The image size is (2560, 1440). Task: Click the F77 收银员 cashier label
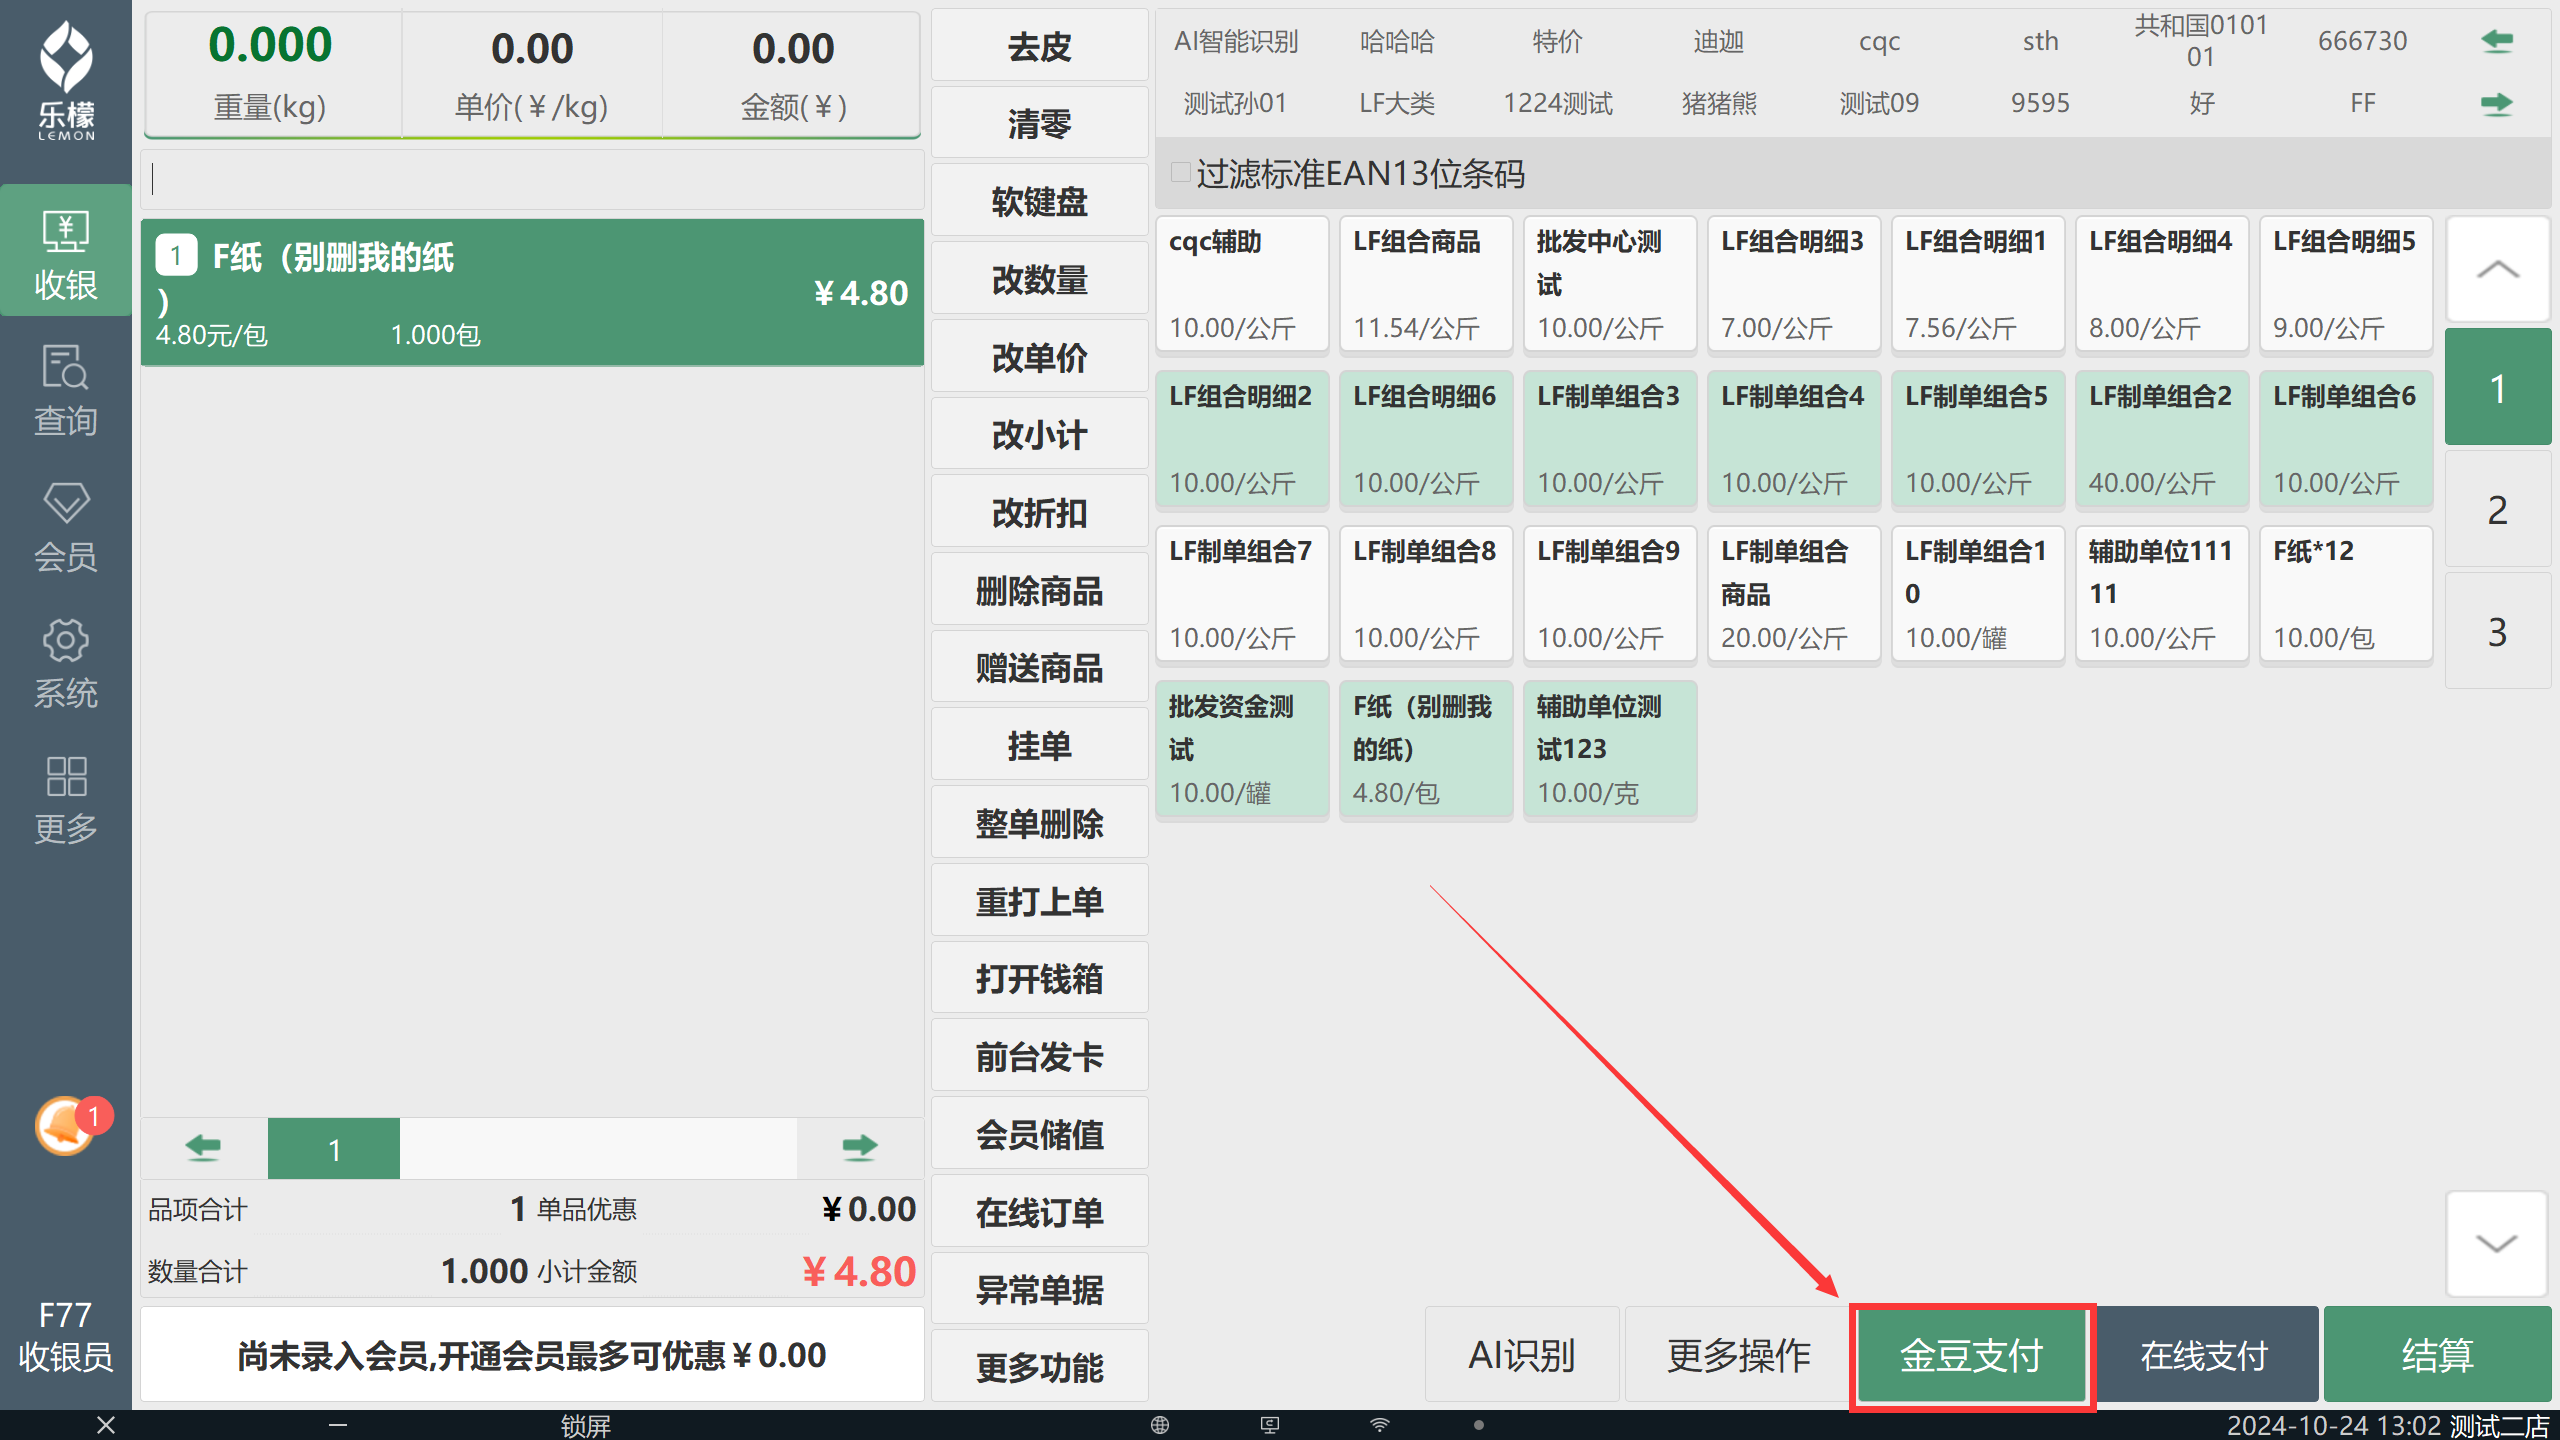tap(66, 1336)
